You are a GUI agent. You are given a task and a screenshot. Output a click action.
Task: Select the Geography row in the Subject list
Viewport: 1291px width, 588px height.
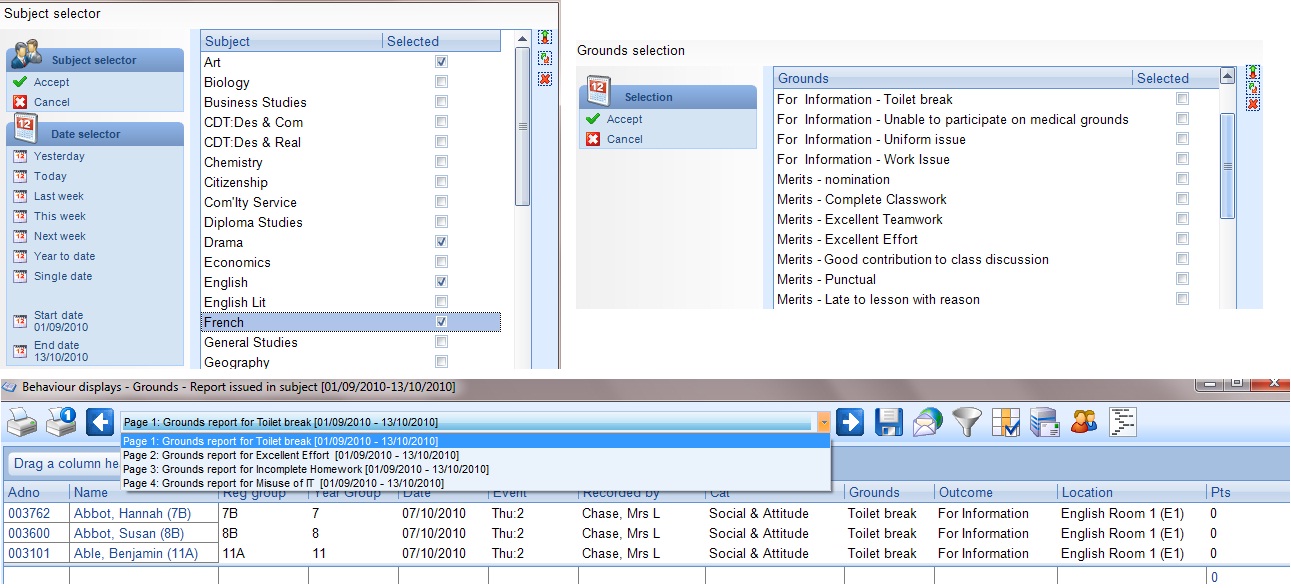point(350,362)
